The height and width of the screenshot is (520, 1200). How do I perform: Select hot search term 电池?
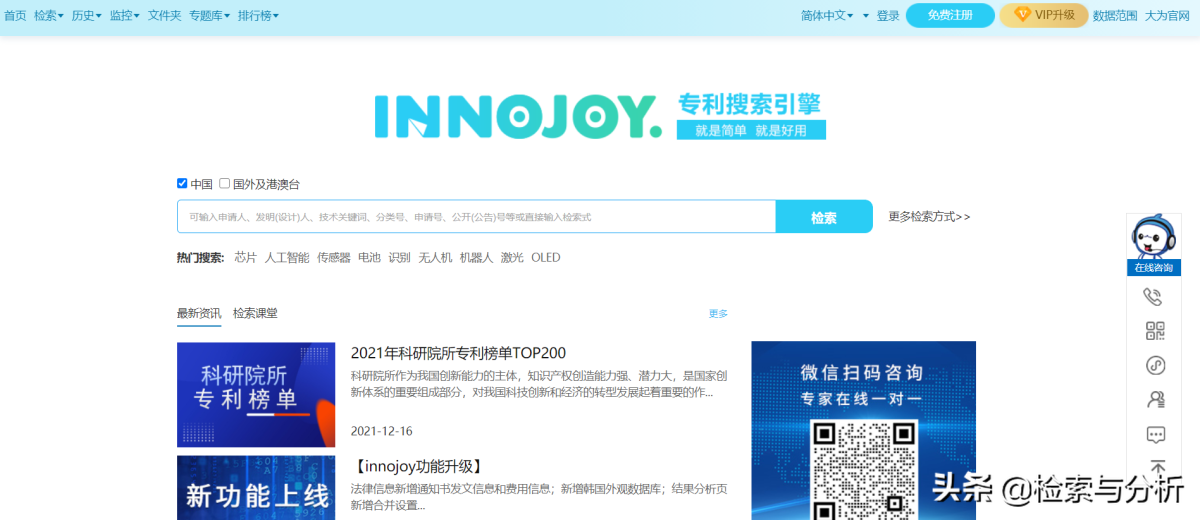coord(369,257)
